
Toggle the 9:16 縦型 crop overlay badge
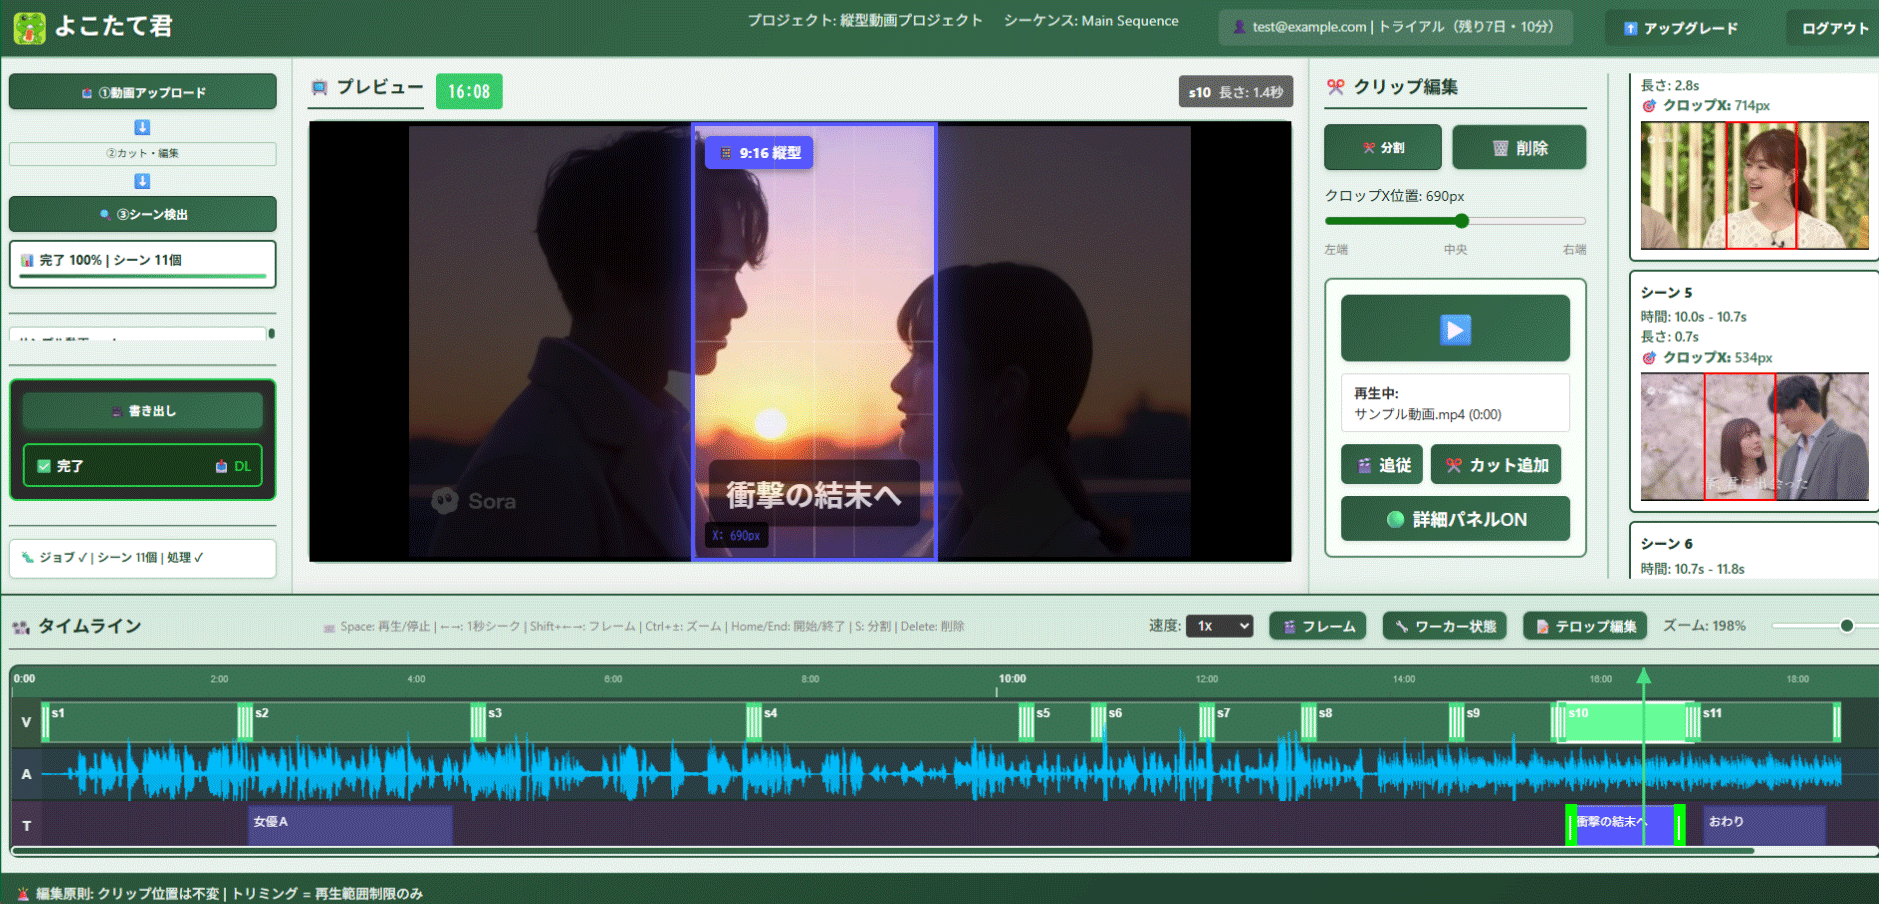759,153
